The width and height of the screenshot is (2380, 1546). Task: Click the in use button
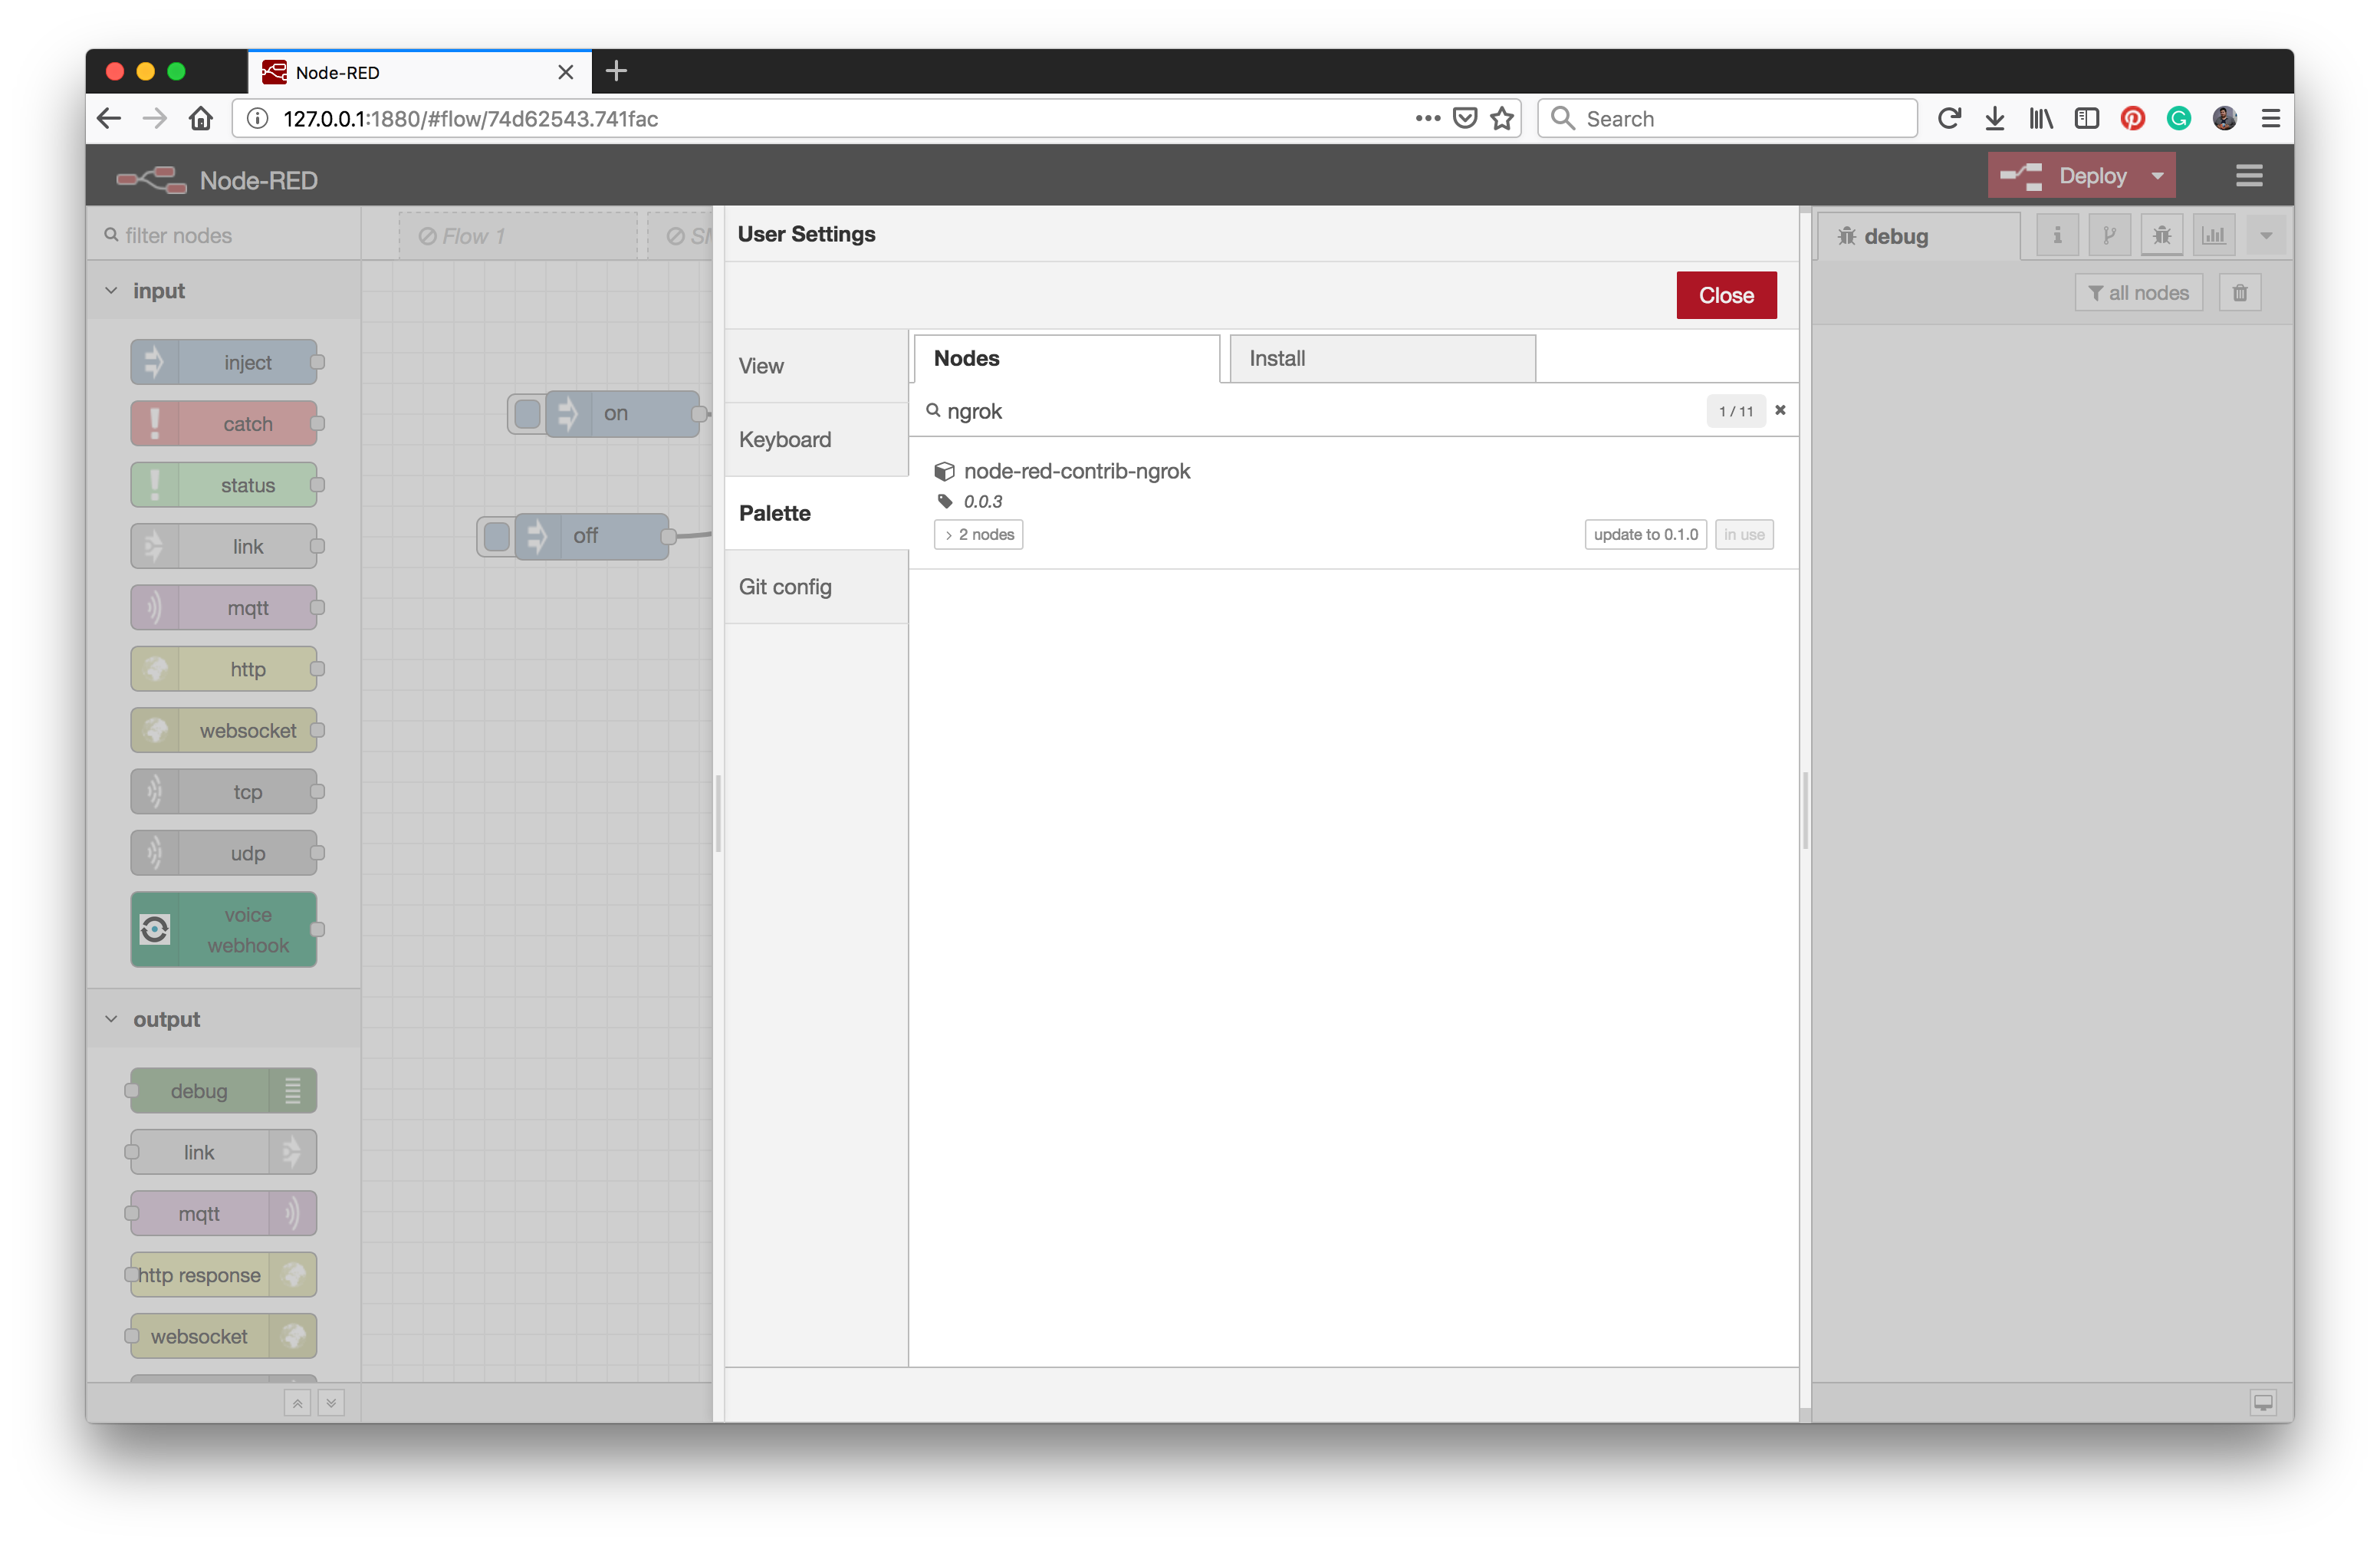[1744, 534]
